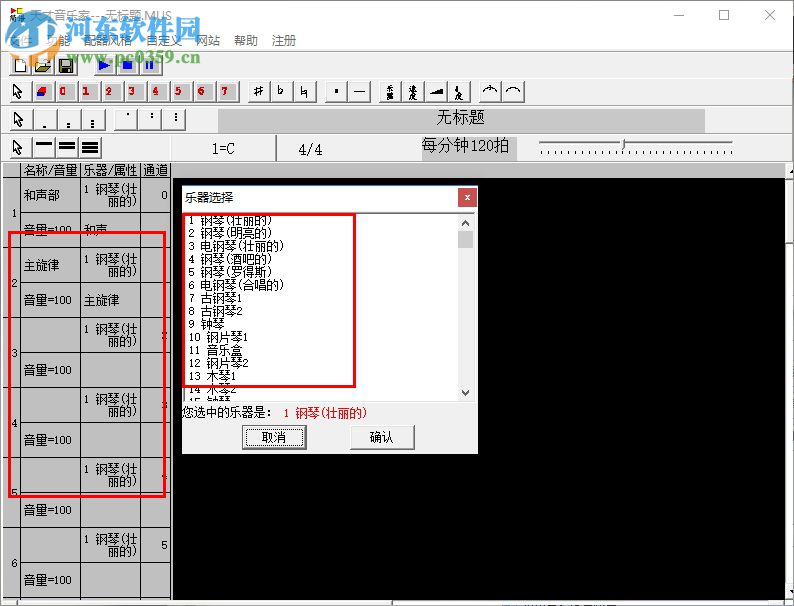Open the 注册 menu
This screenshot has height=606, width=794.
284,41
